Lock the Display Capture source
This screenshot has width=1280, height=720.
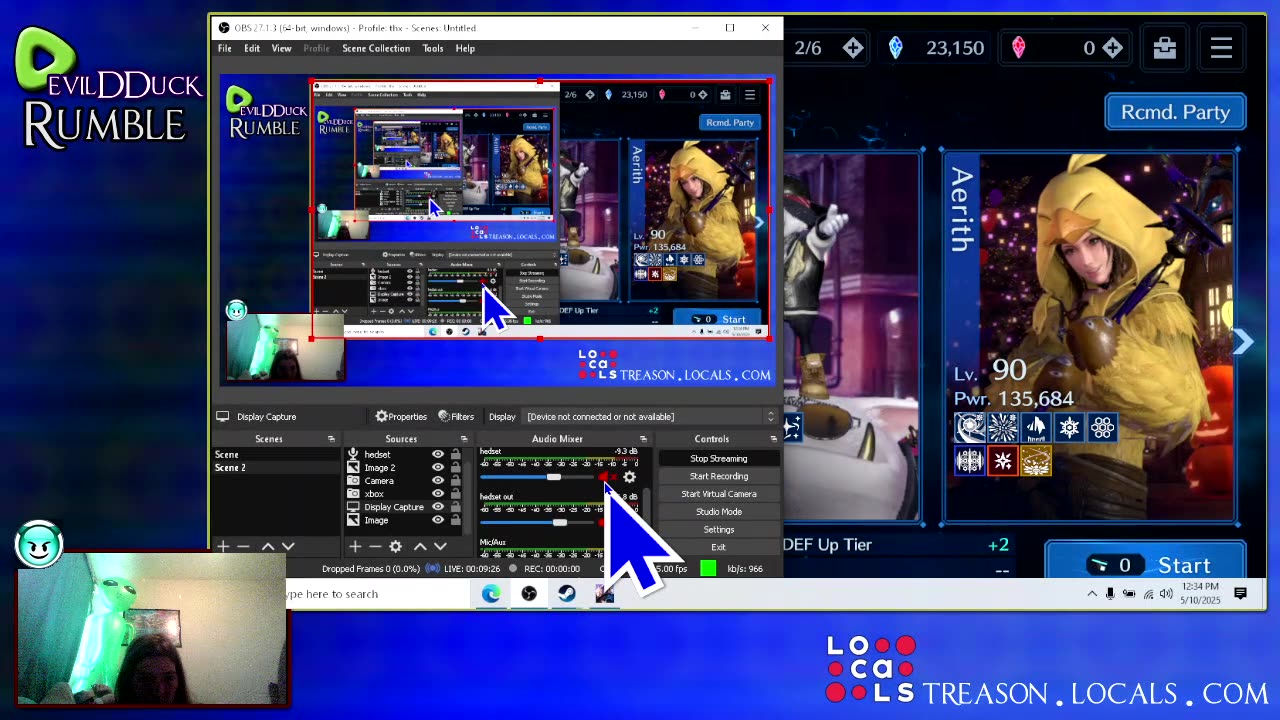(455, 507)
